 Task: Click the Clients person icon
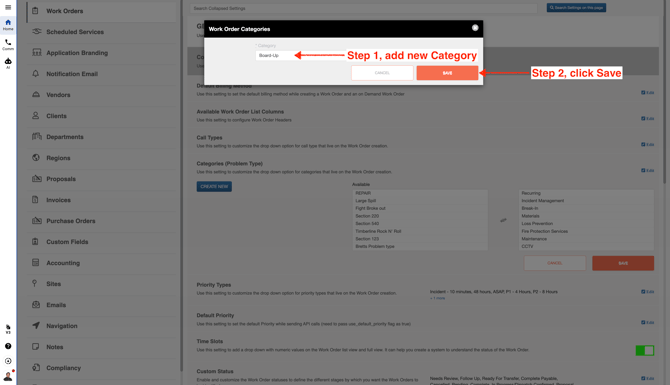(x=35, y=115)
